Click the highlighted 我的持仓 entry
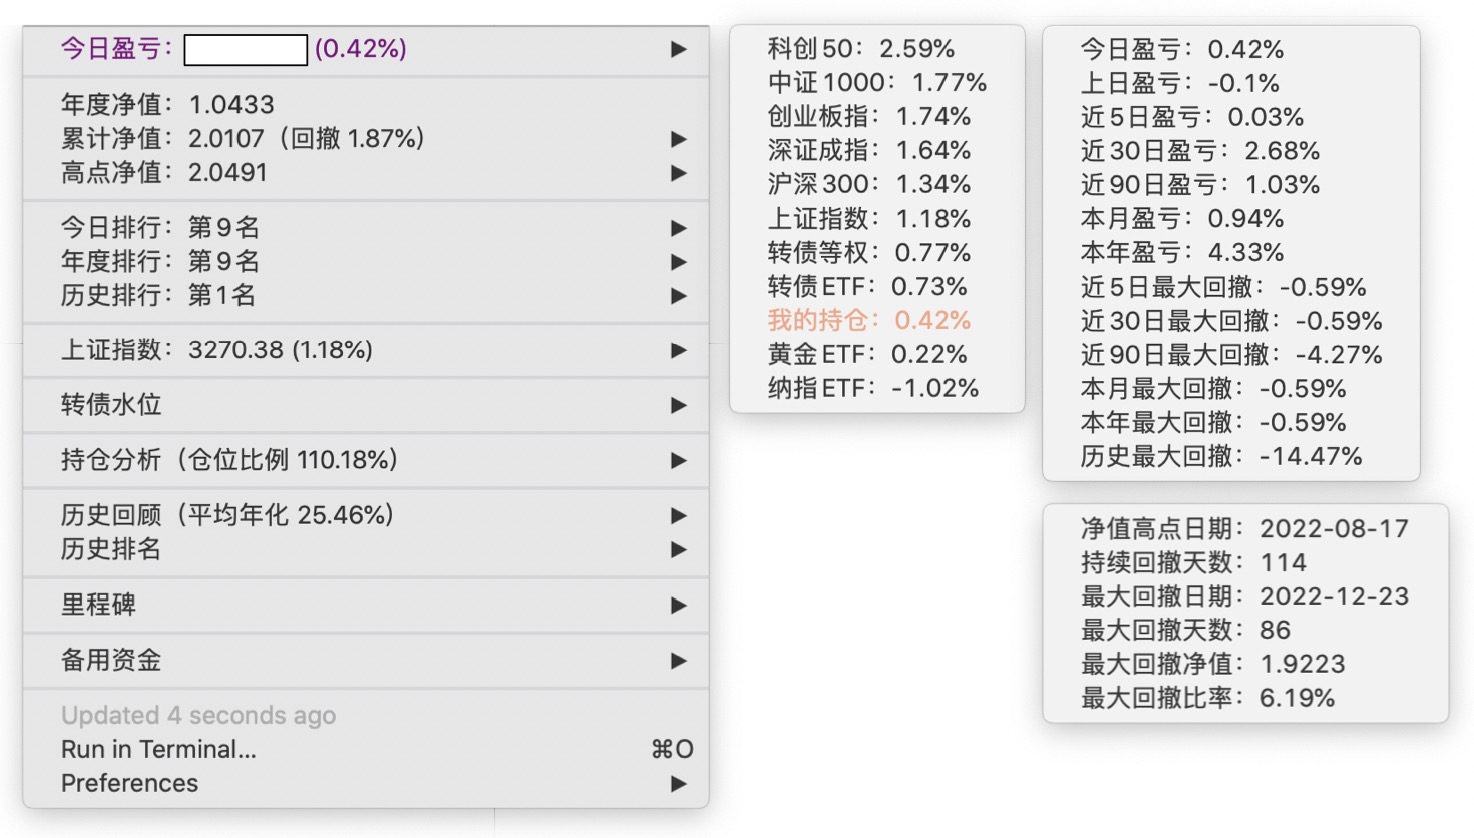 (869, 320)
